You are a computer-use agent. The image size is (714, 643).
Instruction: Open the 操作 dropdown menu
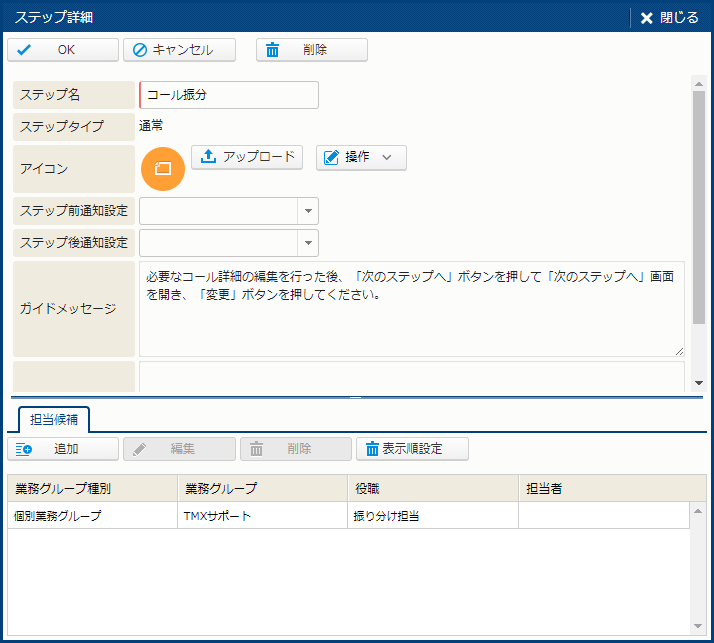(361, 158)
